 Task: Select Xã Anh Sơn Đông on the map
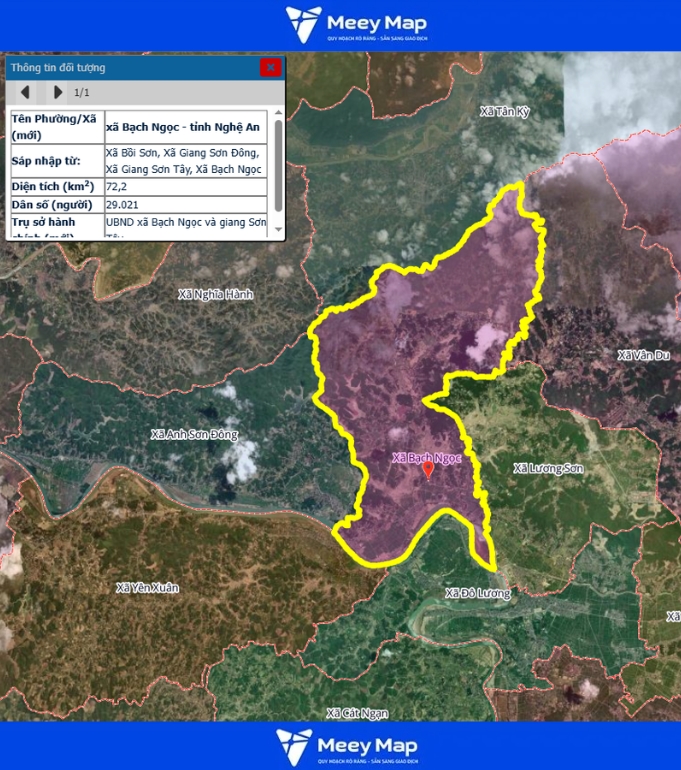(194, 435)
